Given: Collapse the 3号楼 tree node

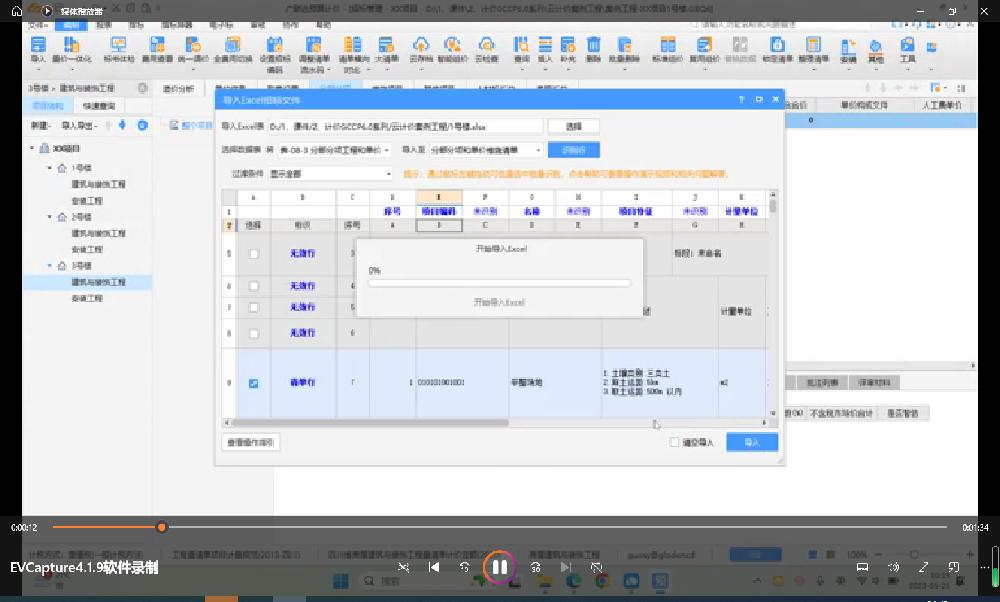Looking at the screenshot, I should coord(50,265).
